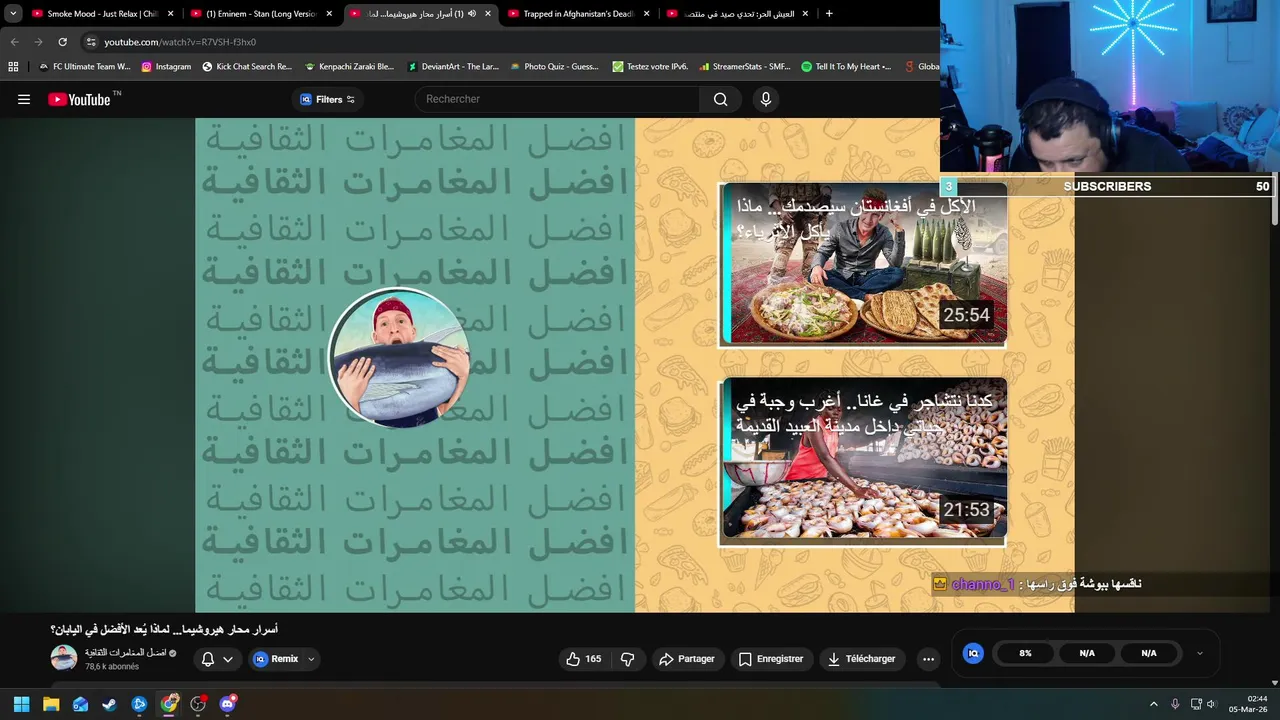Focus the Rechercher search field
Screen dimensions: 1280x720
pyautogui.click(x=557, y=99)
